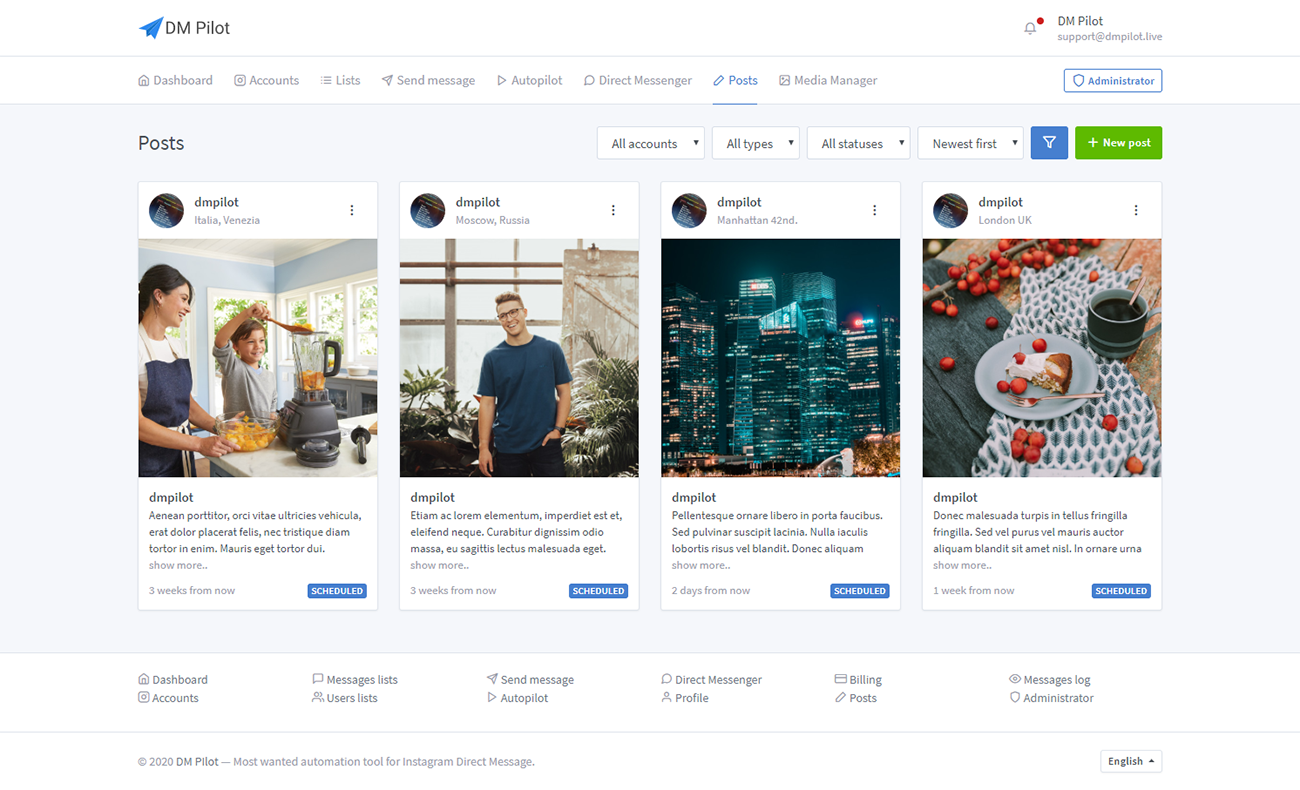Expand the All statuses filter dropdown
The width and height of the screenshot is (1300, 790).
click(x=859, y=143)
